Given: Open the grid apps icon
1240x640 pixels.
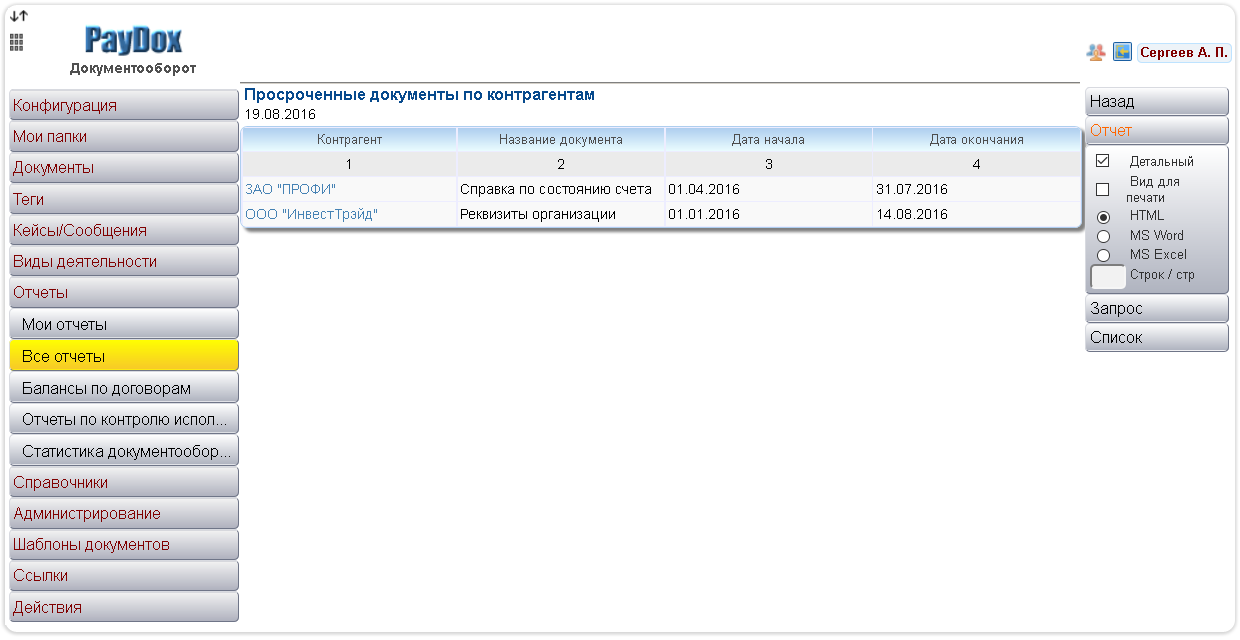Looking at the screenshot, I should (x=17, y=42).
